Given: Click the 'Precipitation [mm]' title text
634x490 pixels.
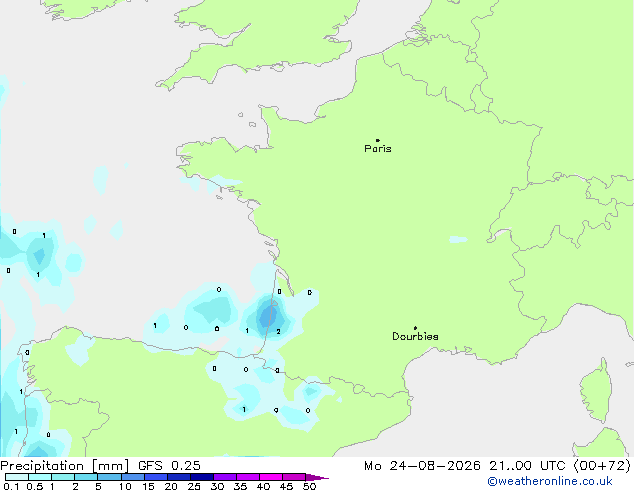Looking at the screenshot, I should 65,466.
